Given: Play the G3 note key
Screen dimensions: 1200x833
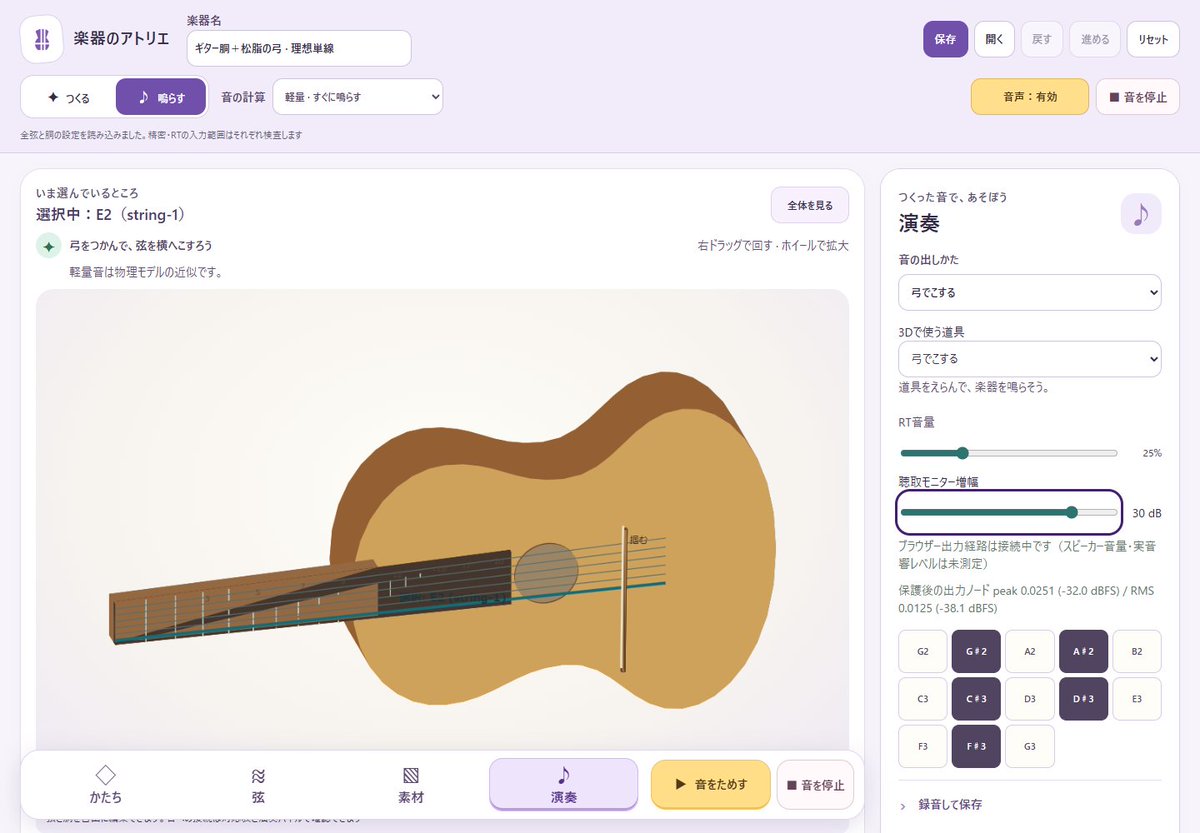Looking at the screenshot, I should click(x=1030, y=746).
